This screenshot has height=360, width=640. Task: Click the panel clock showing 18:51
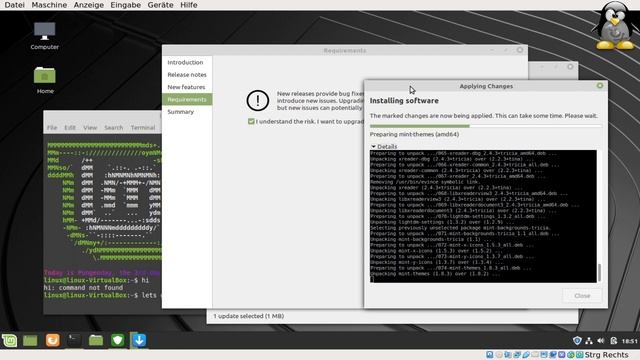[629, 341]
